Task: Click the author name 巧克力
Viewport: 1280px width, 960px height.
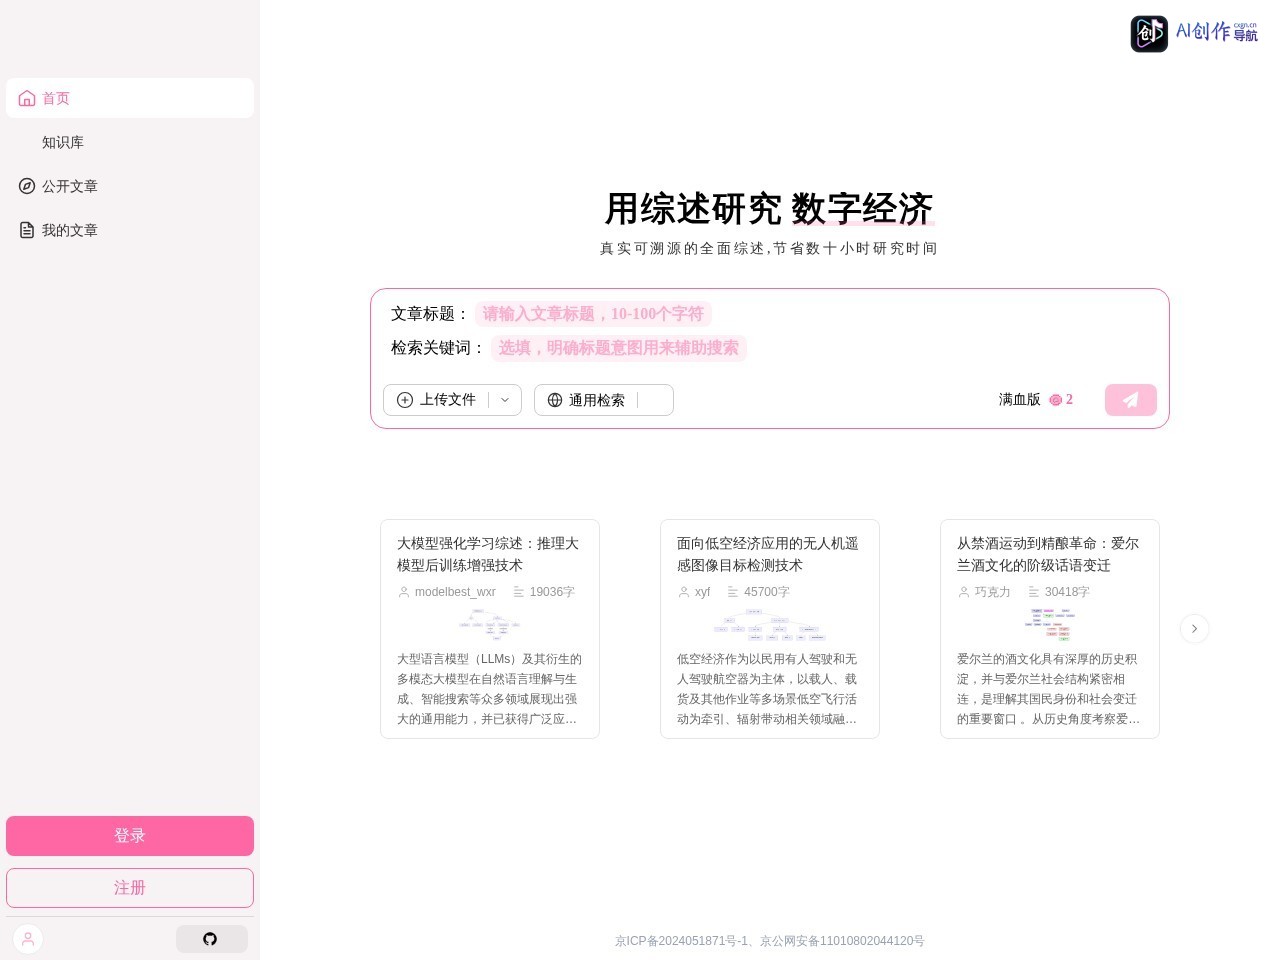Action: tap(993, 592)
